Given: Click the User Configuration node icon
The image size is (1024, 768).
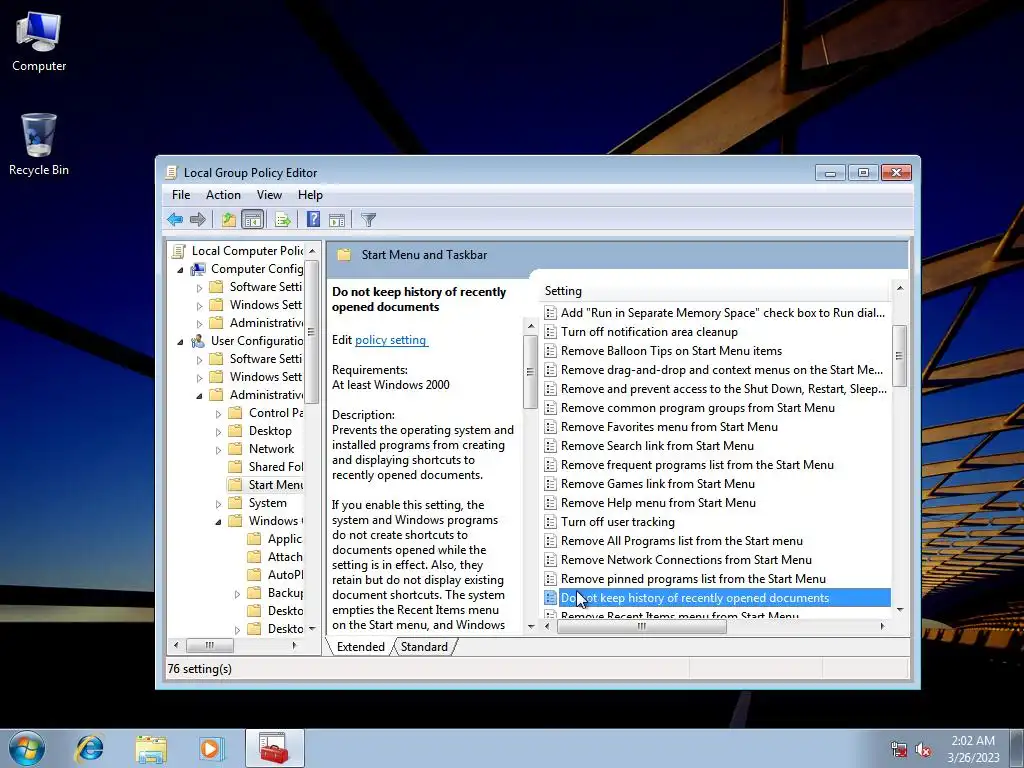Looking at the screenshot, I should (198, 341).
